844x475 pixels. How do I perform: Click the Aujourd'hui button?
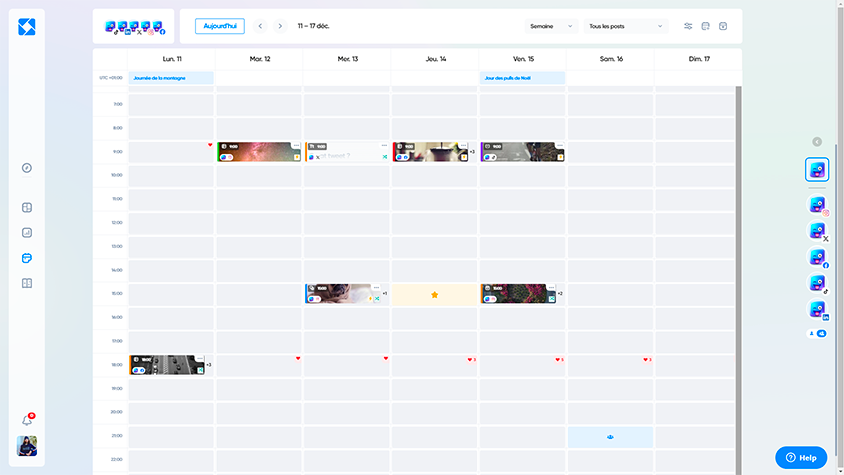point(219,26)
